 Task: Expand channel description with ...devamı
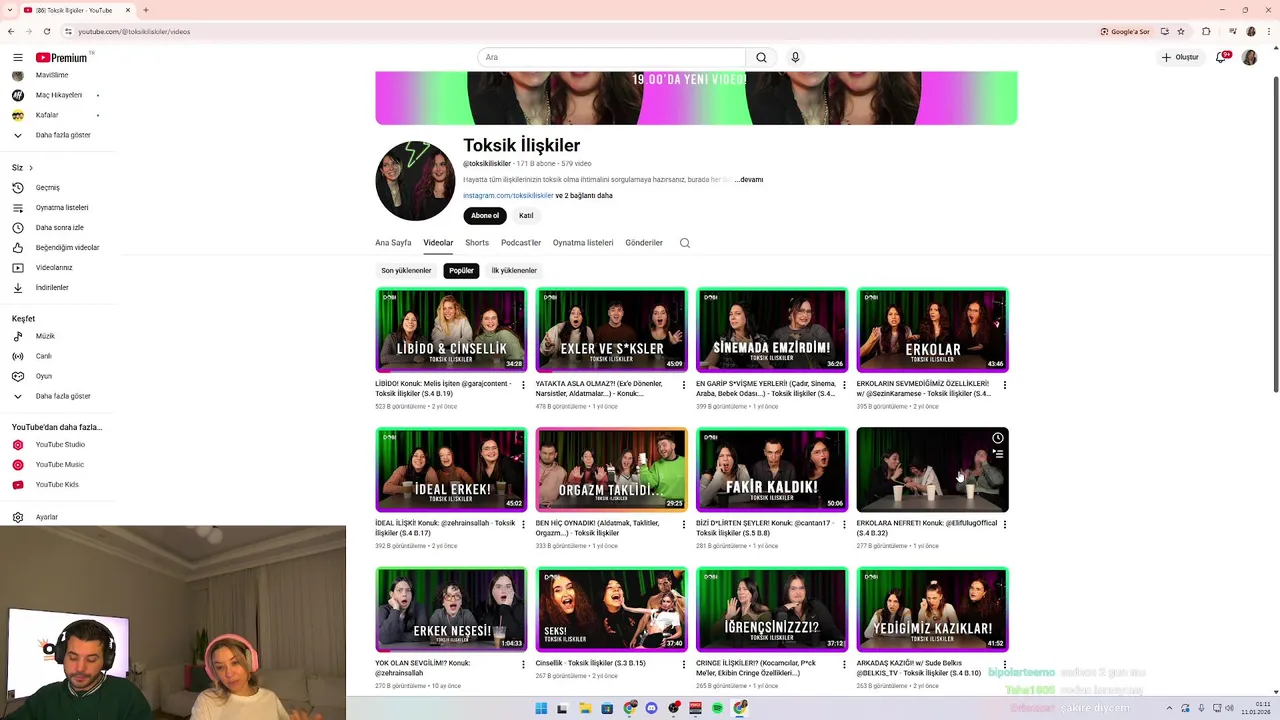(749, 180)
